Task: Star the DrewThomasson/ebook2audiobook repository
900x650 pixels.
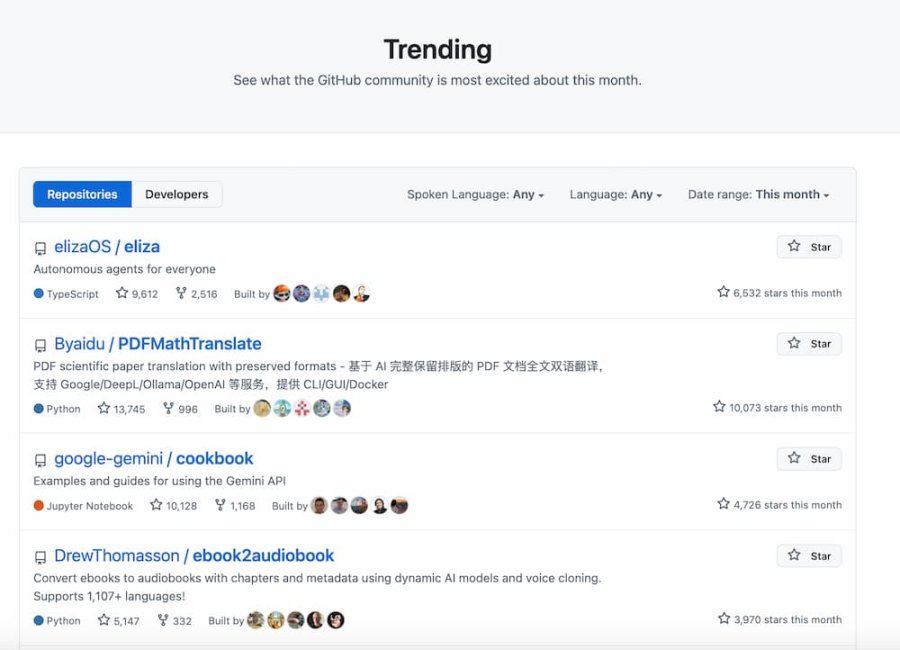Action: [x=809, y=556]
